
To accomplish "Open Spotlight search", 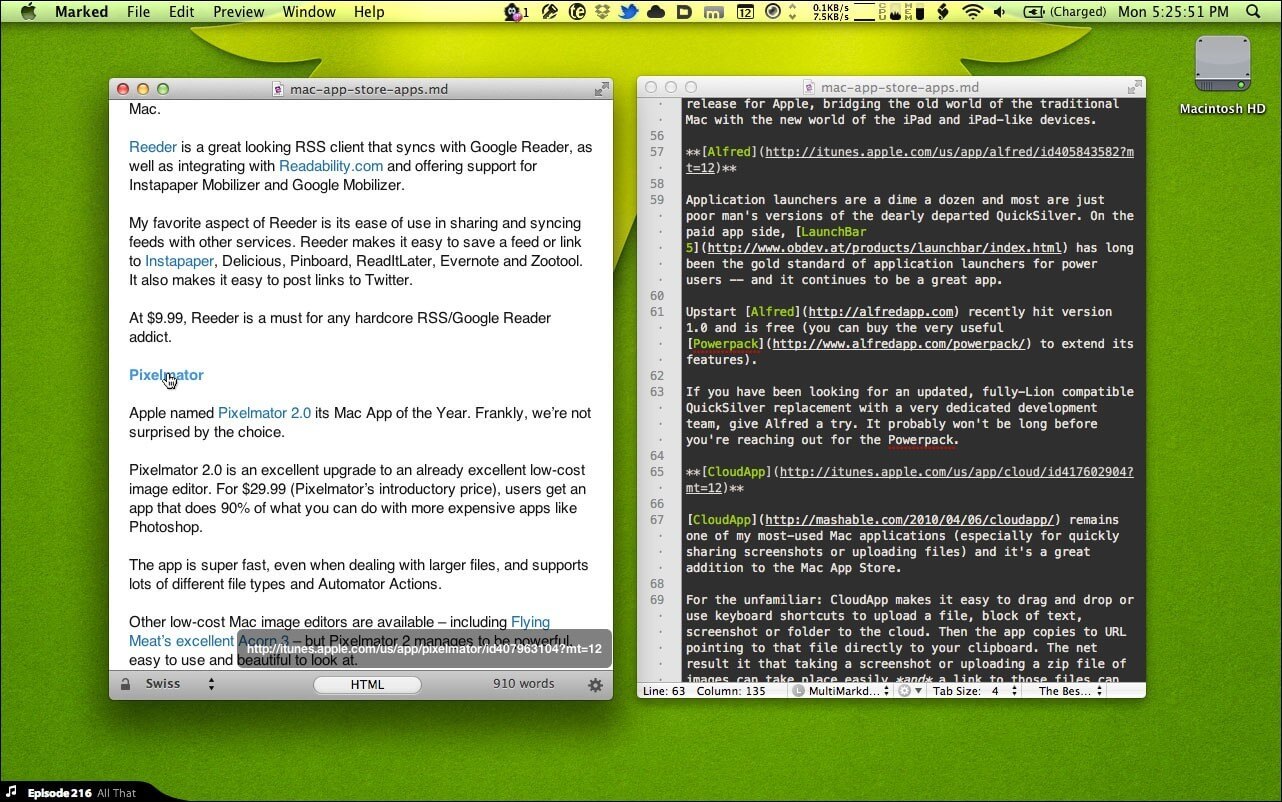I will click(1254, 12).
